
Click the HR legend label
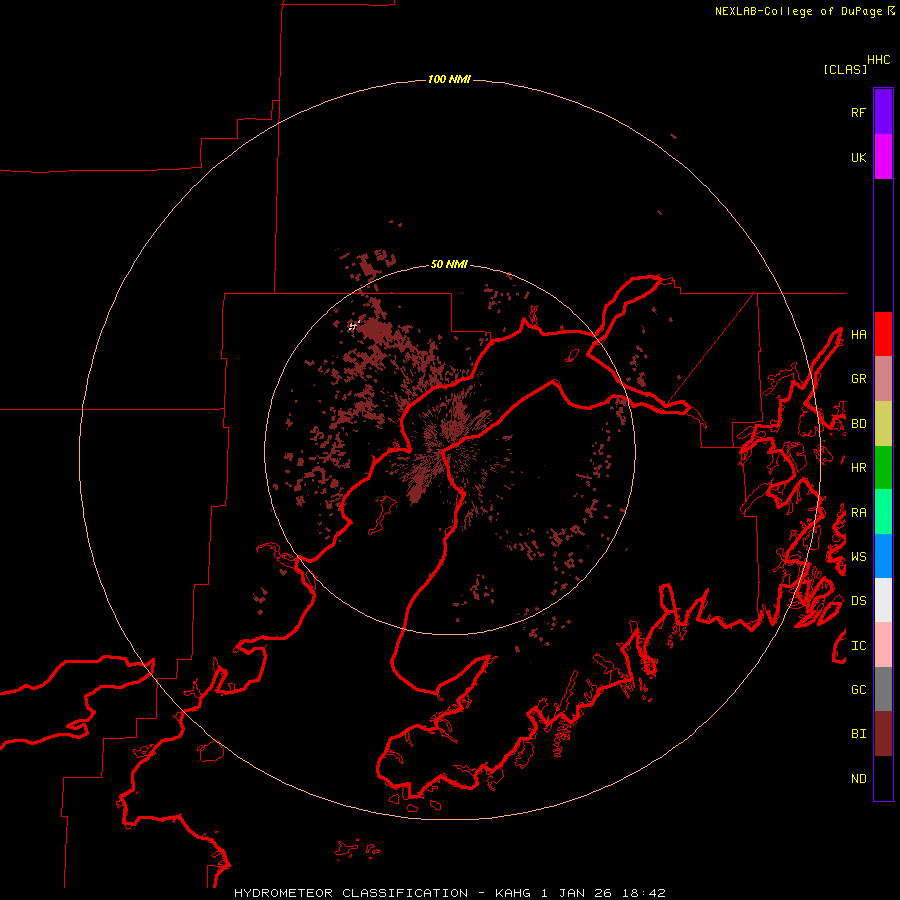click(858, 468)
